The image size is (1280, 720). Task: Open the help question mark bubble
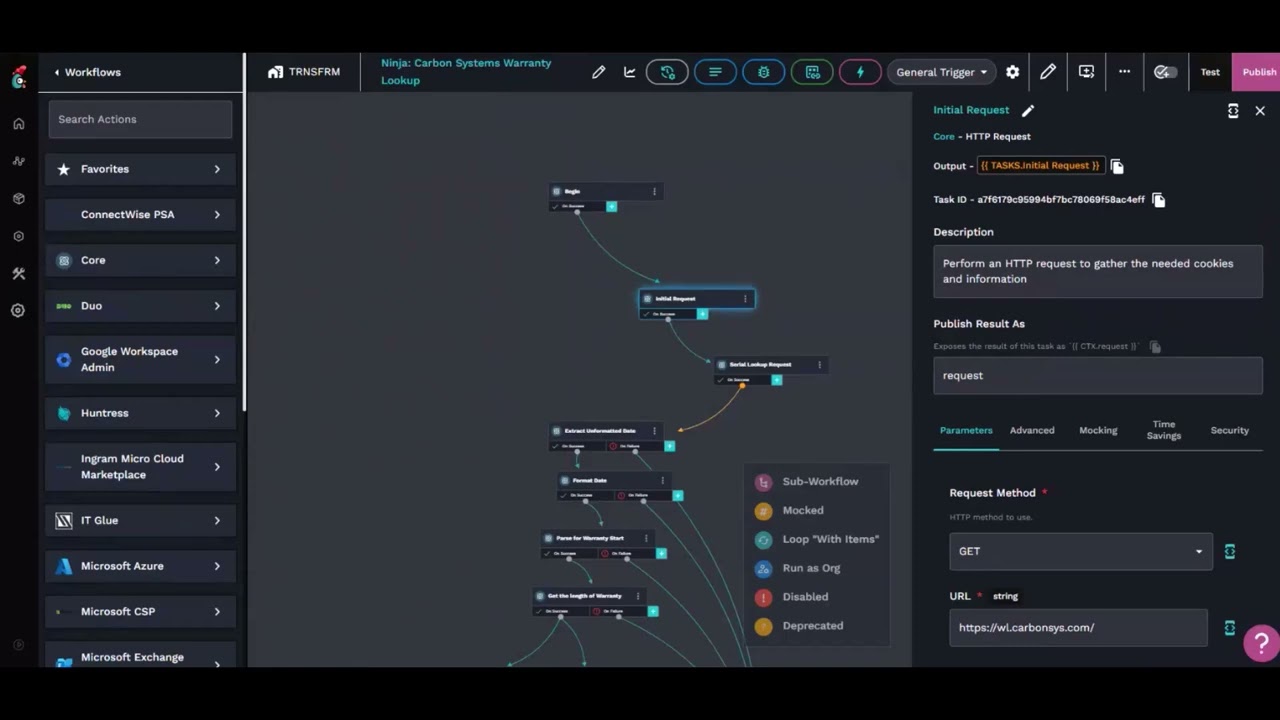click(1261, 643)
